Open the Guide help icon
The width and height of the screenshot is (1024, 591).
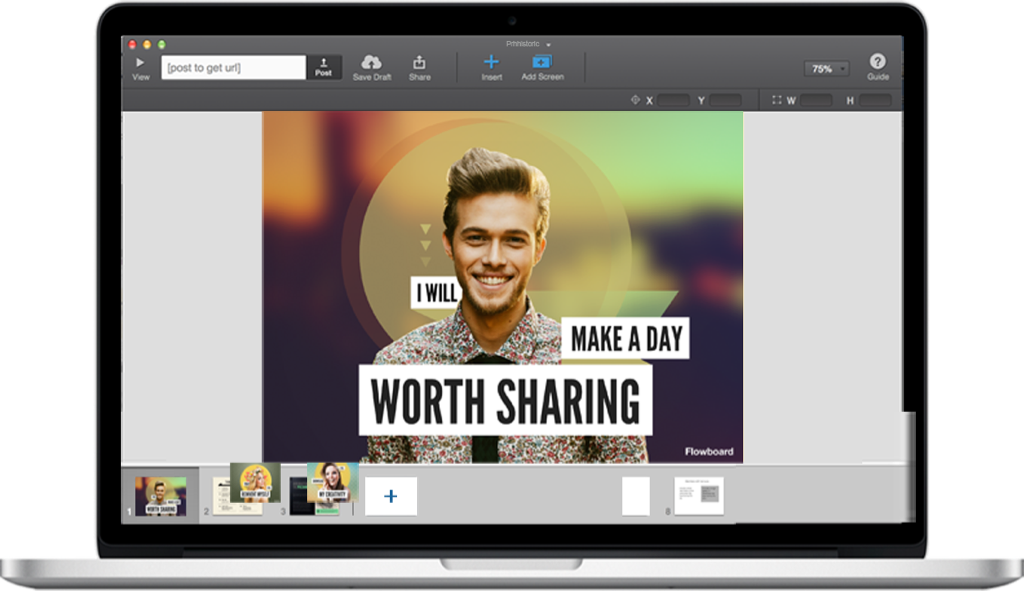(x=877, y=62)
